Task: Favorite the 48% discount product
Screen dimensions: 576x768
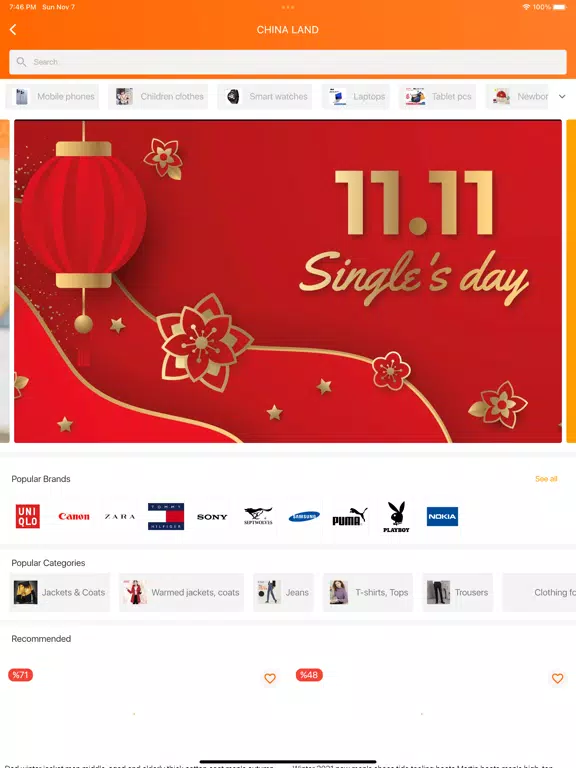Action: point(557,678)
